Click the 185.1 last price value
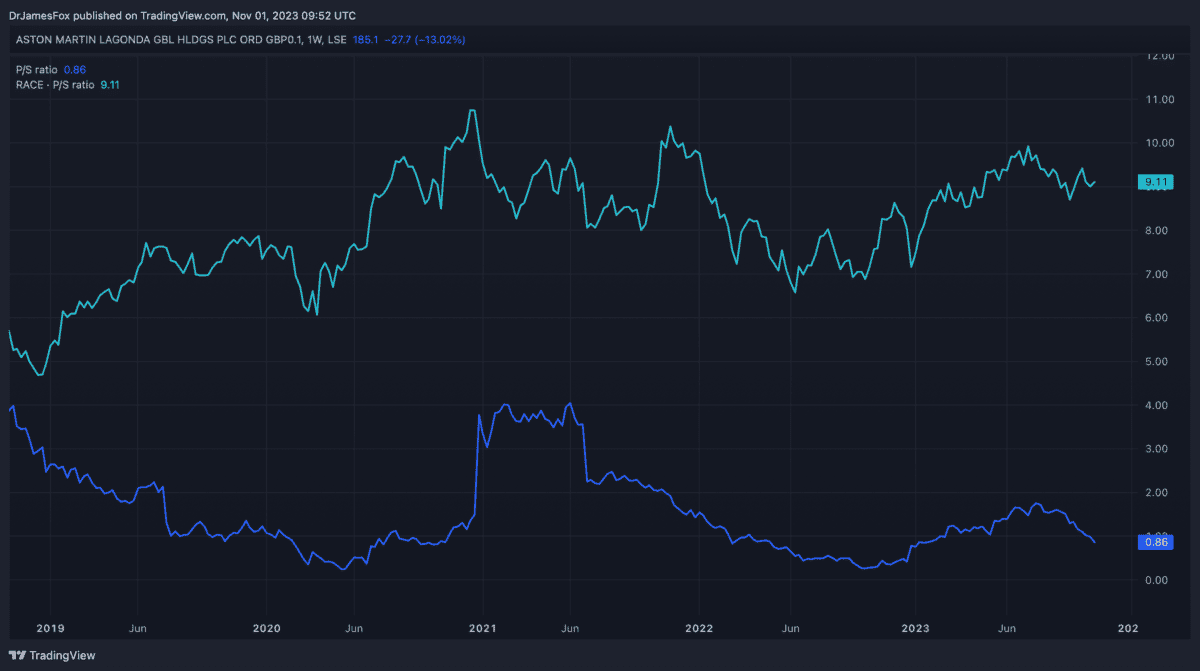1200x671 pixels. [x=368, y=40]
